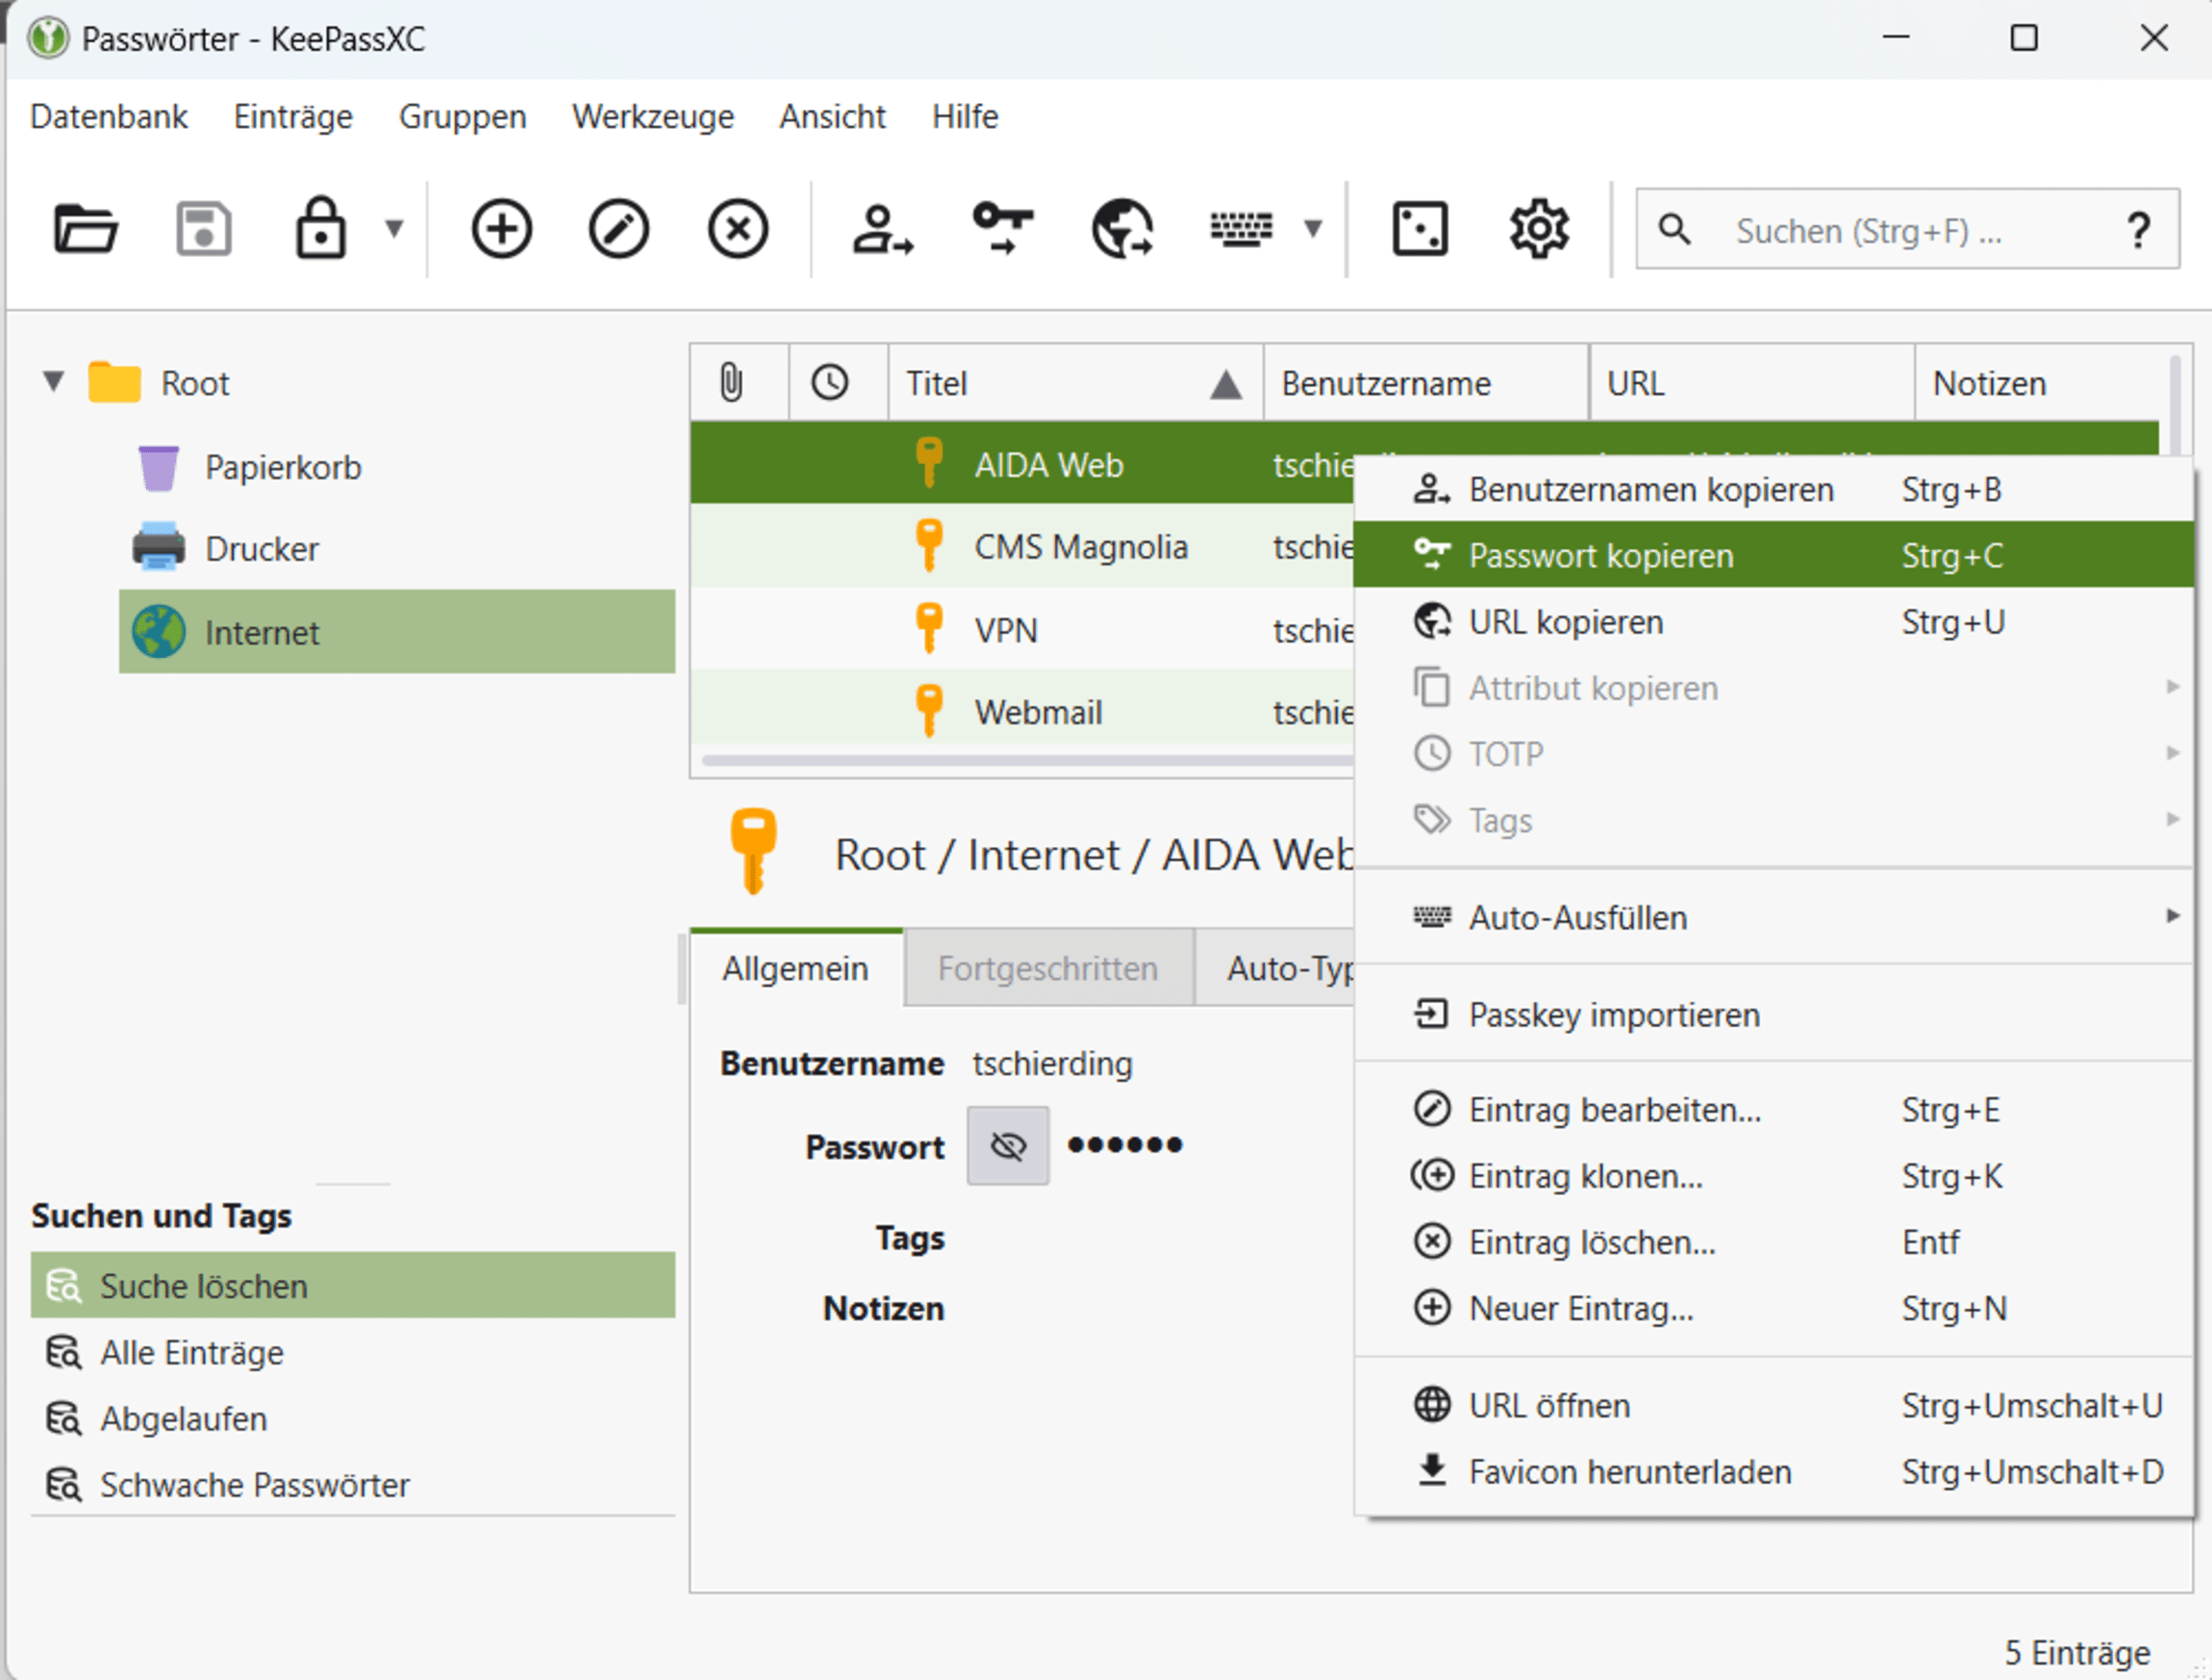The height and width of the screenshot is (1680, 2212).
Task: Edit entry using the pencil toolbar icon
Action: [x=619, y=229]
